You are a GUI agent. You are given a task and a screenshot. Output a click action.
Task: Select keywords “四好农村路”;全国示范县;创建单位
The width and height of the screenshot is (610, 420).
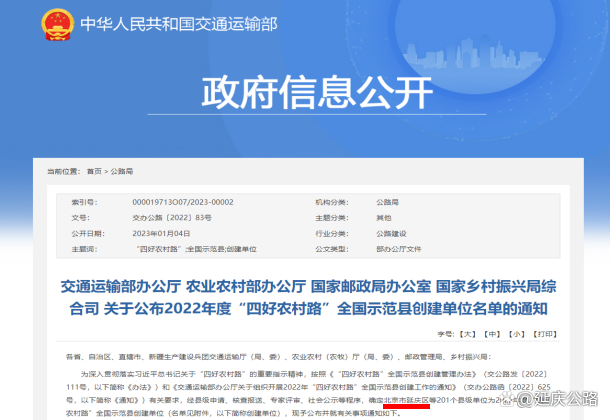(196, 249)
